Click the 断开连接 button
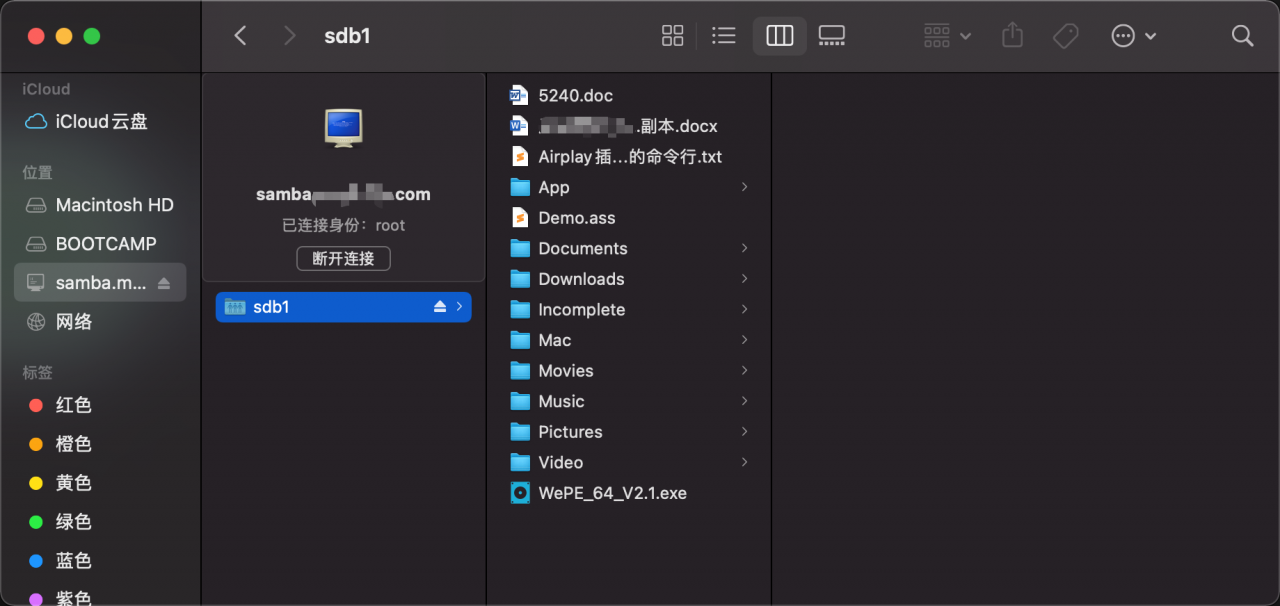 point(343,258)
